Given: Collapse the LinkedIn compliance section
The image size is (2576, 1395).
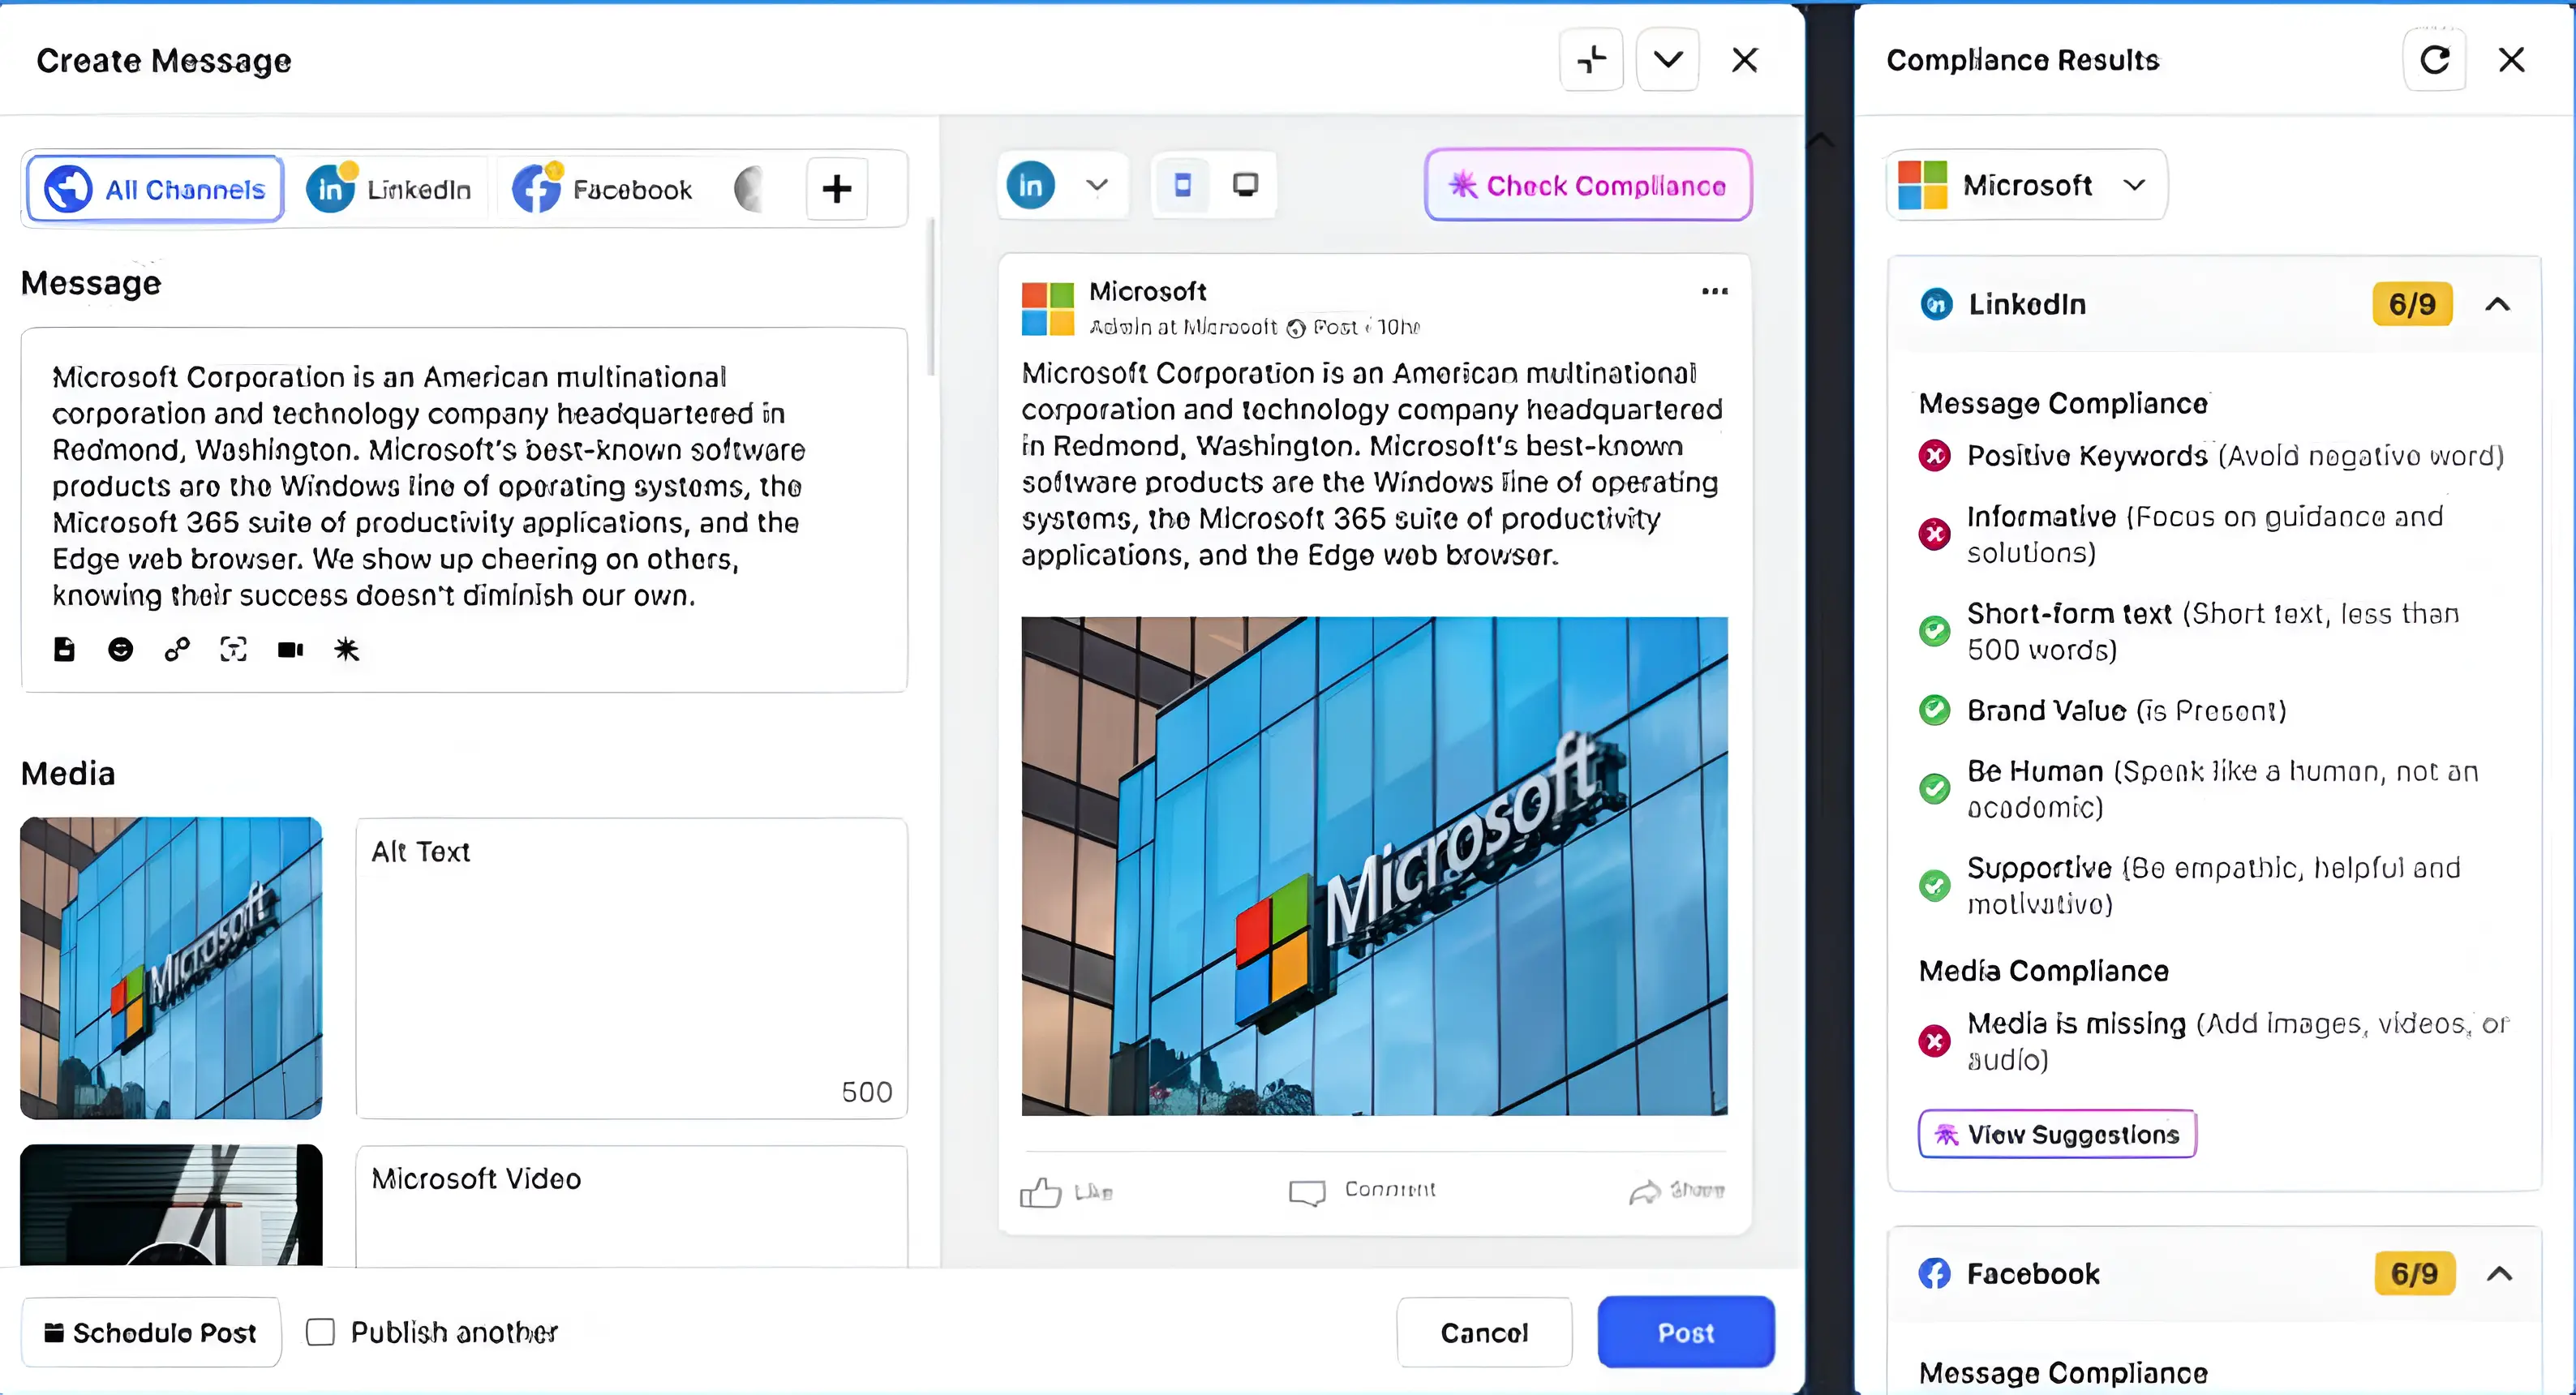Looking at the screenshot, I should 2497,304.
